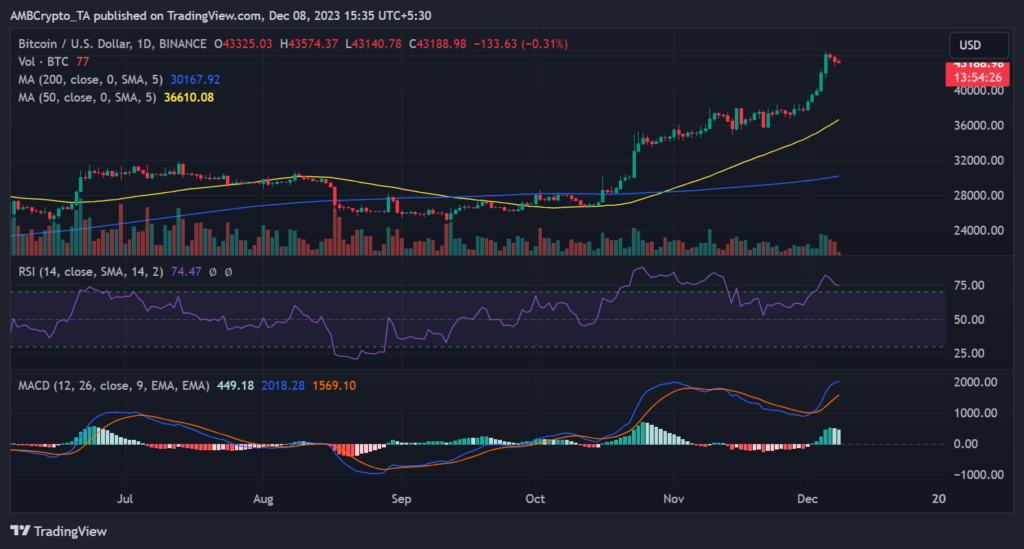Click the Oct label on time axis
This screenshot has height=549, width=1024.
tap(535, 497)
